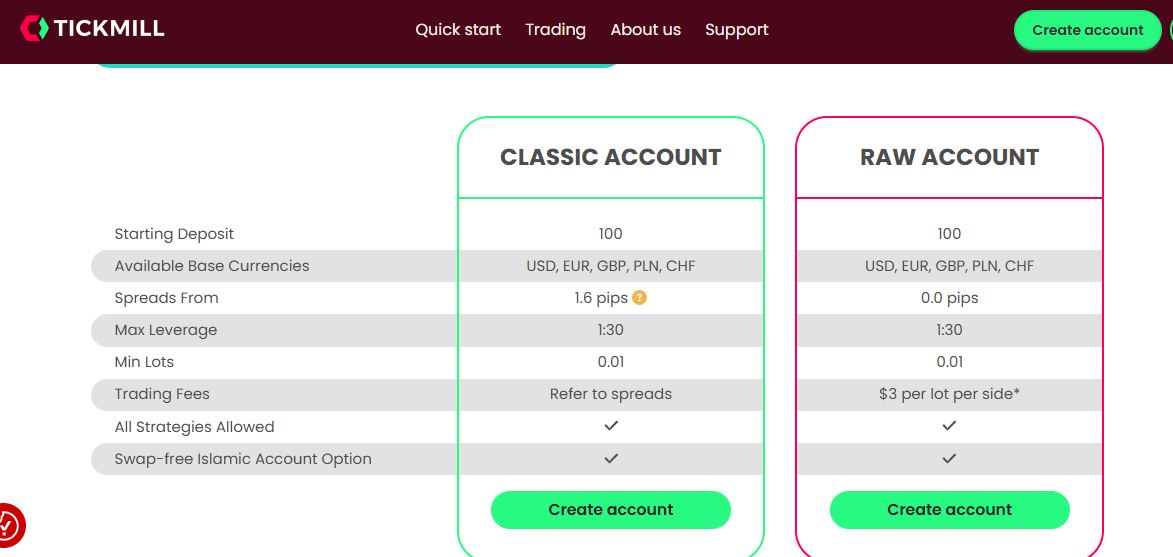This screenshot has width=1173, height=557.
Task: Select the Classic Account heading
Action: pos(611,157)
